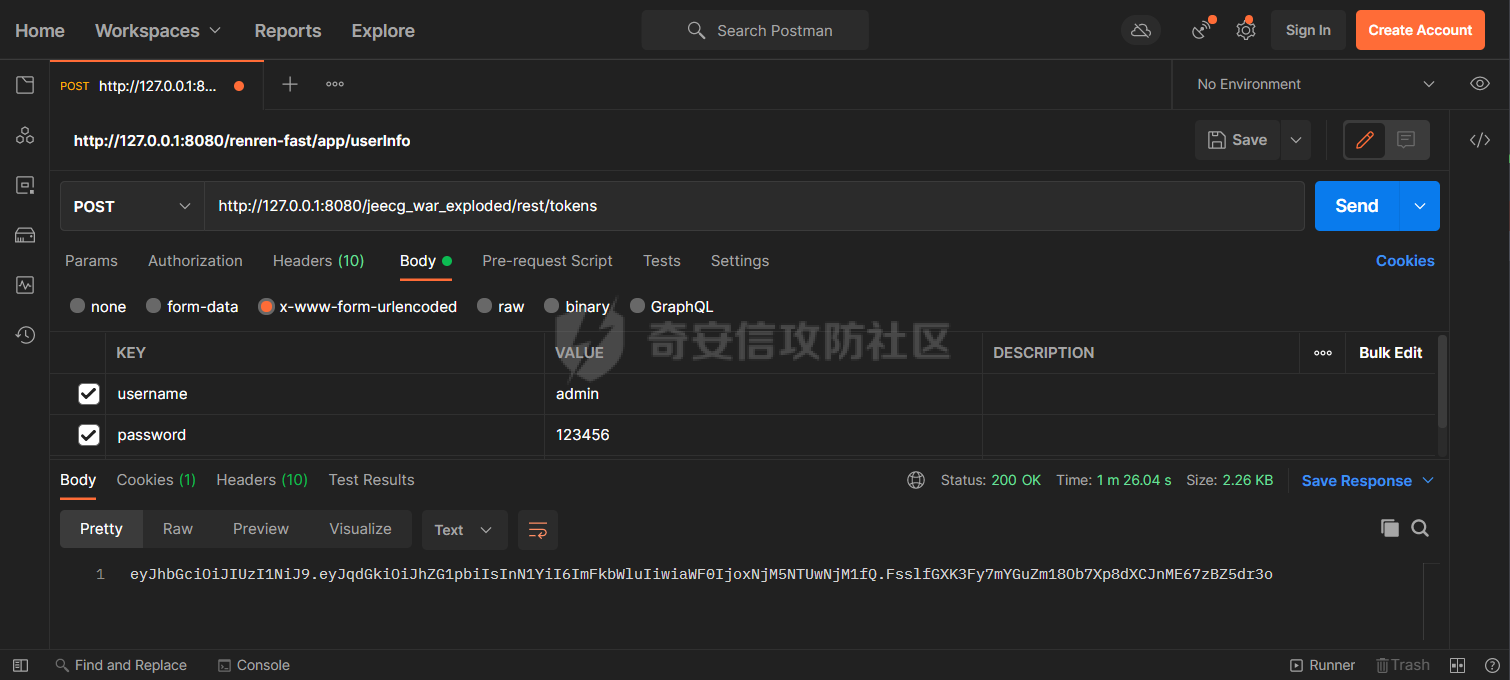Expand the Send button dropdown arrow
Viewport: 1510px width, 680px height.
[x=1419, y=206]
